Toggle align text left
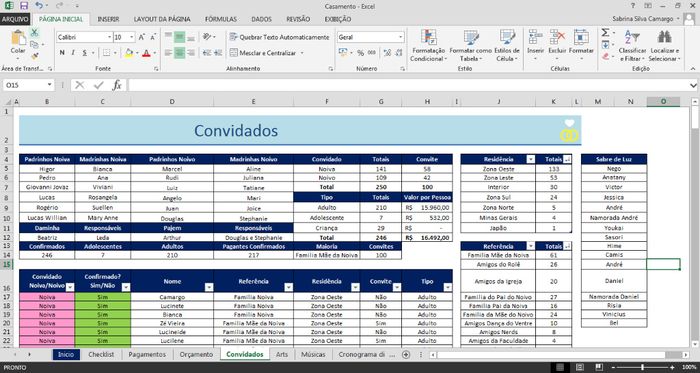This screenshot has height=373, width=700. [x=168, y=53]
